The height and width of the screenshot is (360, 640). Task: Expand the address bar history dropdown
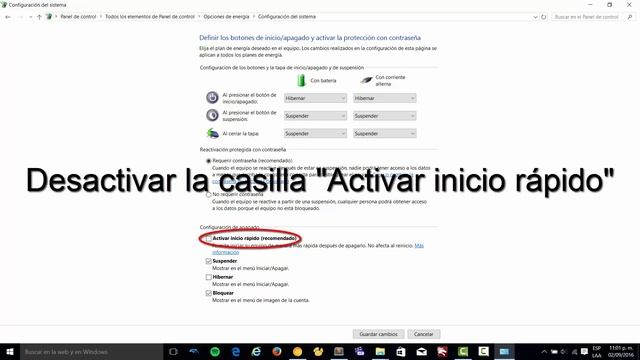[x=535, y=17]
